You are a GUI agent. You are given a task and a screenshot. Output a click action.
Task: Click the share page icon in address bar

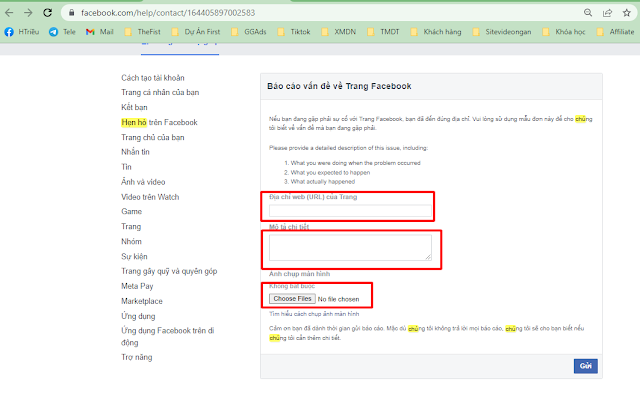coord(607,13)
